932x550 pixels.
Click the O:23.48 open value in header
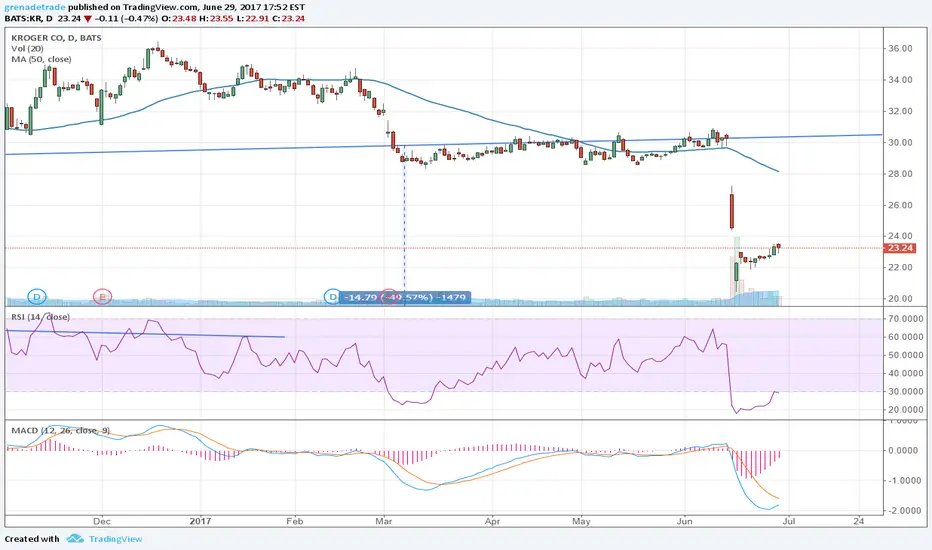180,18
